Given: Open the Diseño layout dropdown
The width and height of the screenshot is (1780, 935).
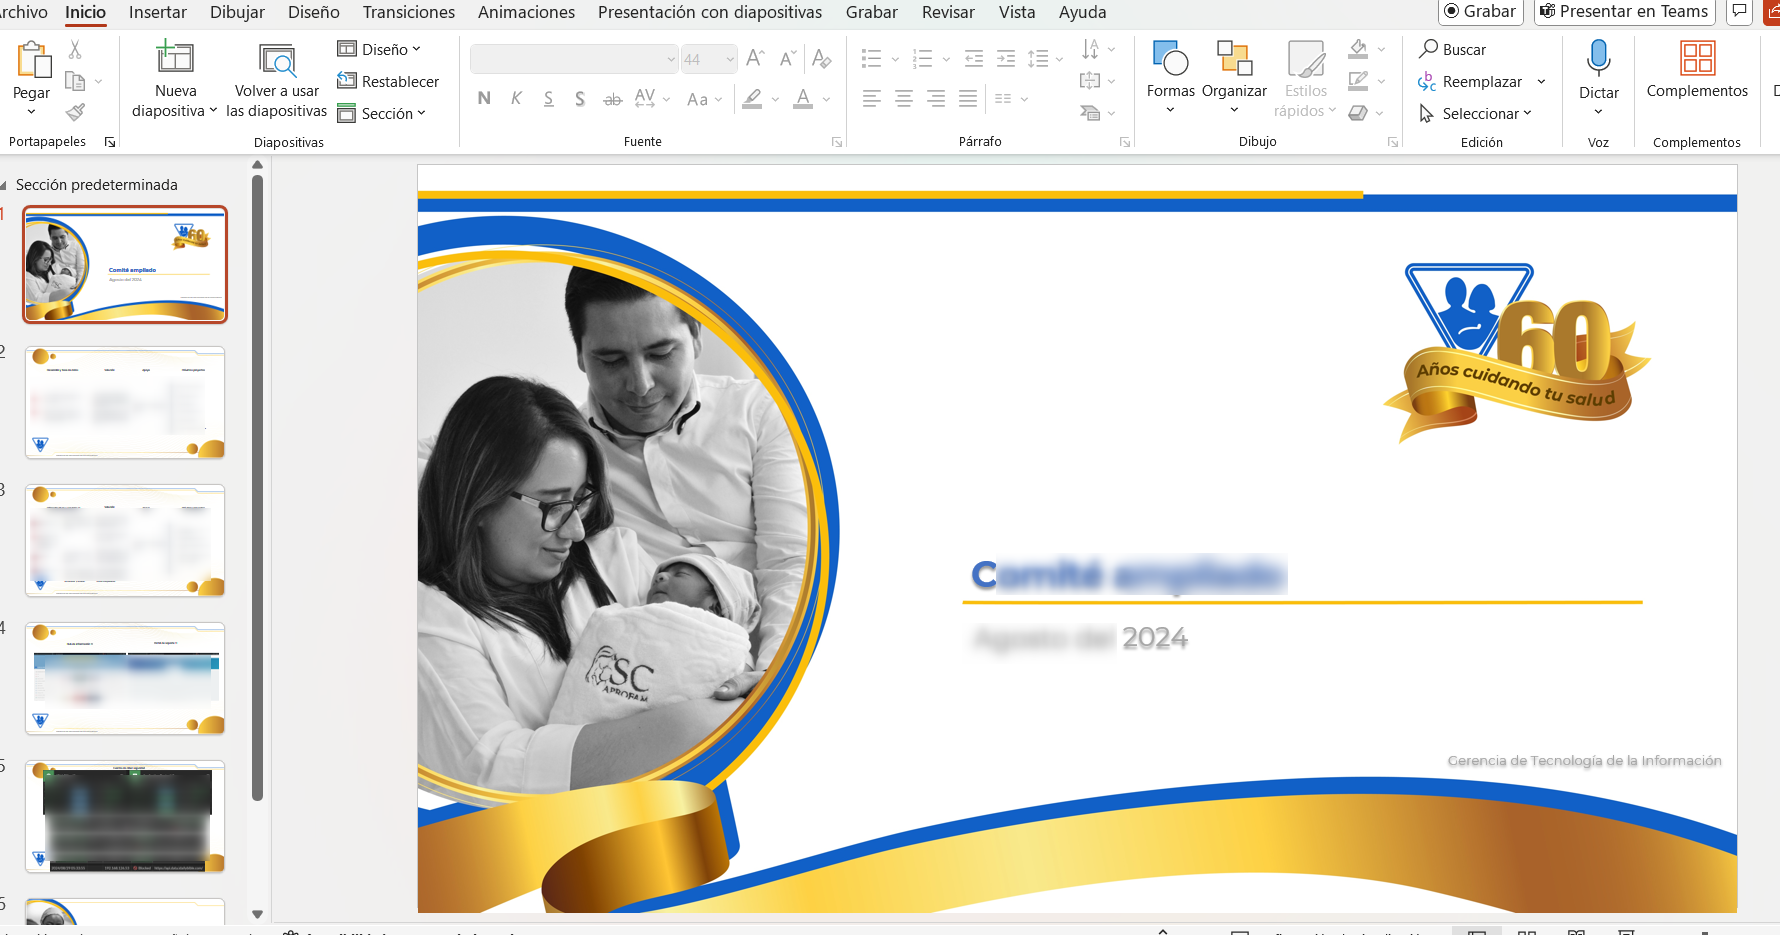Looking at the screenshot, I should pos(379,49).
